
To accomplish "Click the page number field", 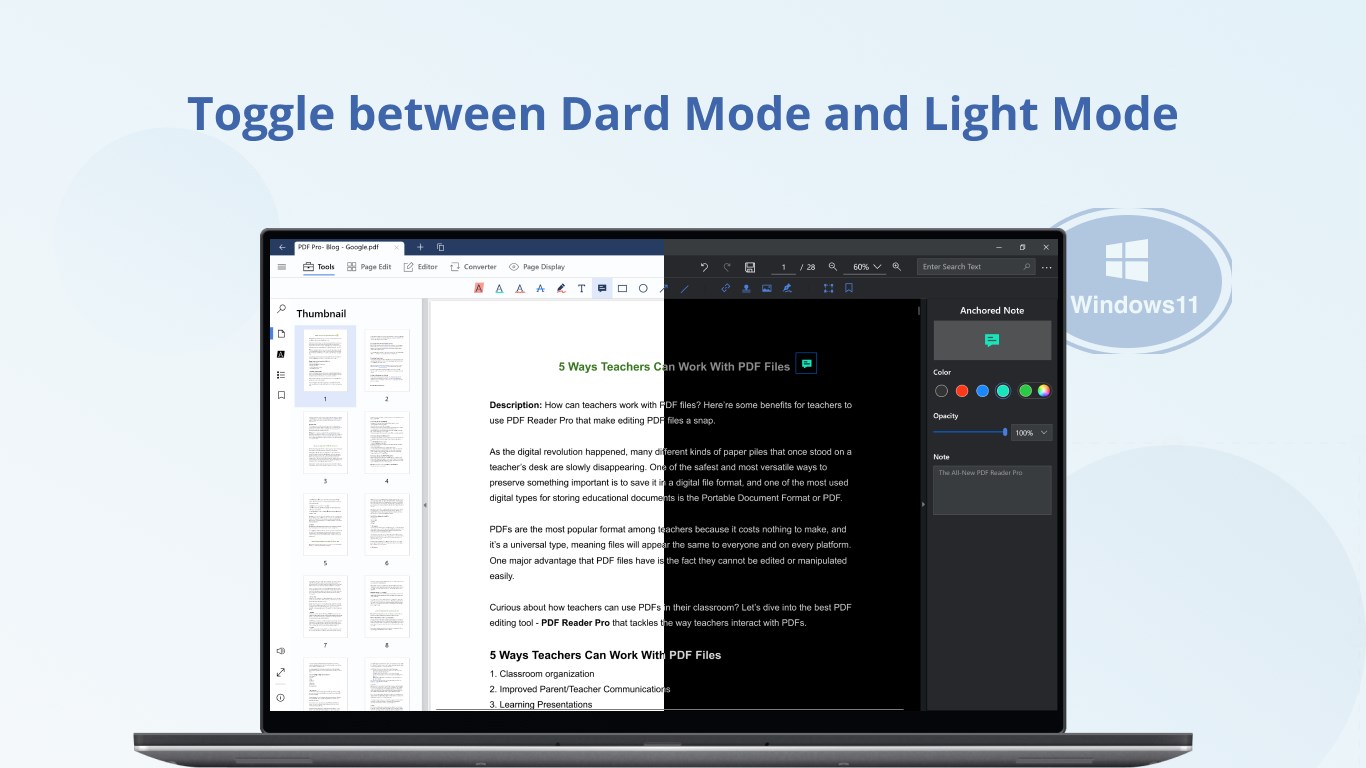I will [784, 267].
